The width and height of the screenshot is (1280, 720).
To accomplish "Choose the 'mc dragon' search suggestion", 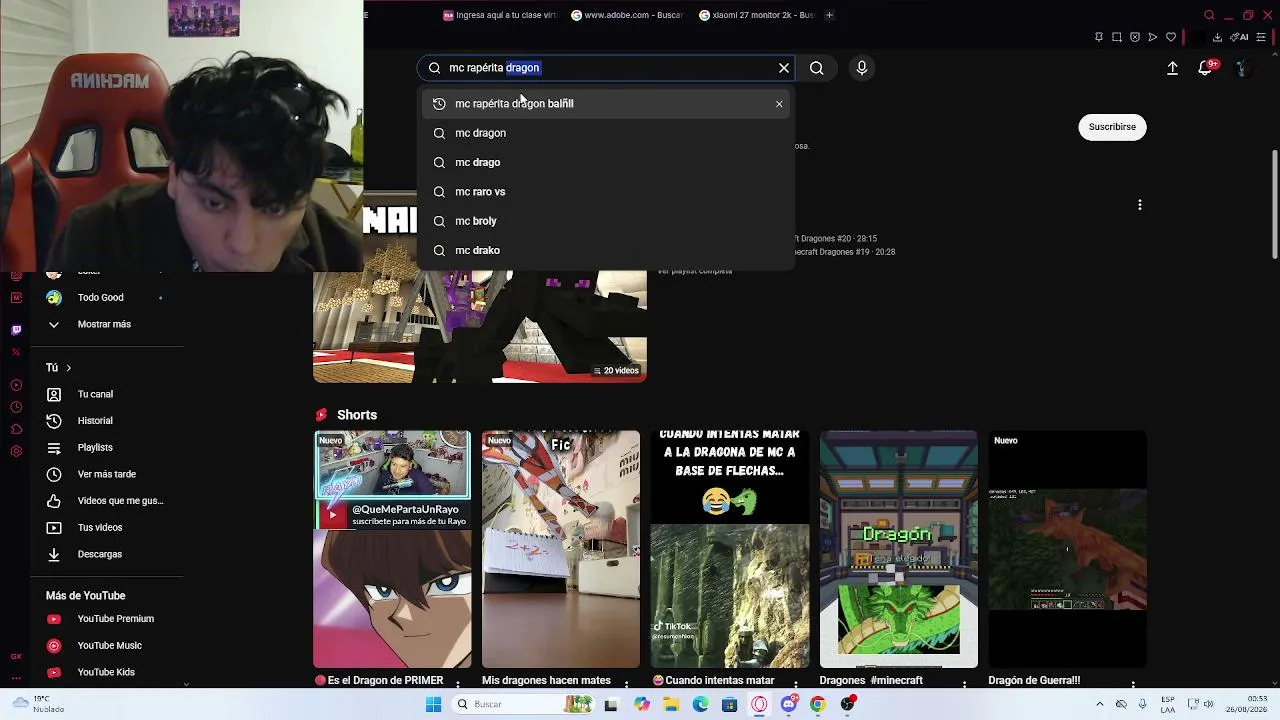I will pos(606,133).
